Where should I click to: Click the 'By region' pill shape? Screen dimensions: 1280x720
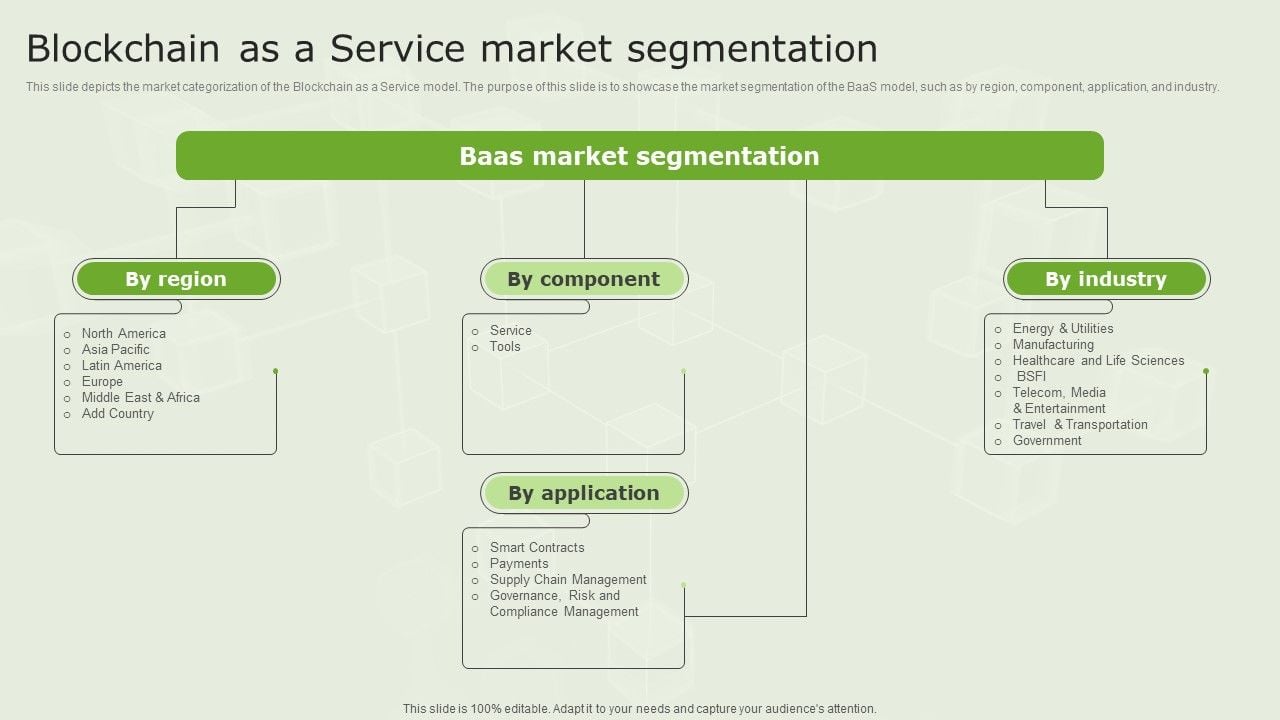pos(177,279)
